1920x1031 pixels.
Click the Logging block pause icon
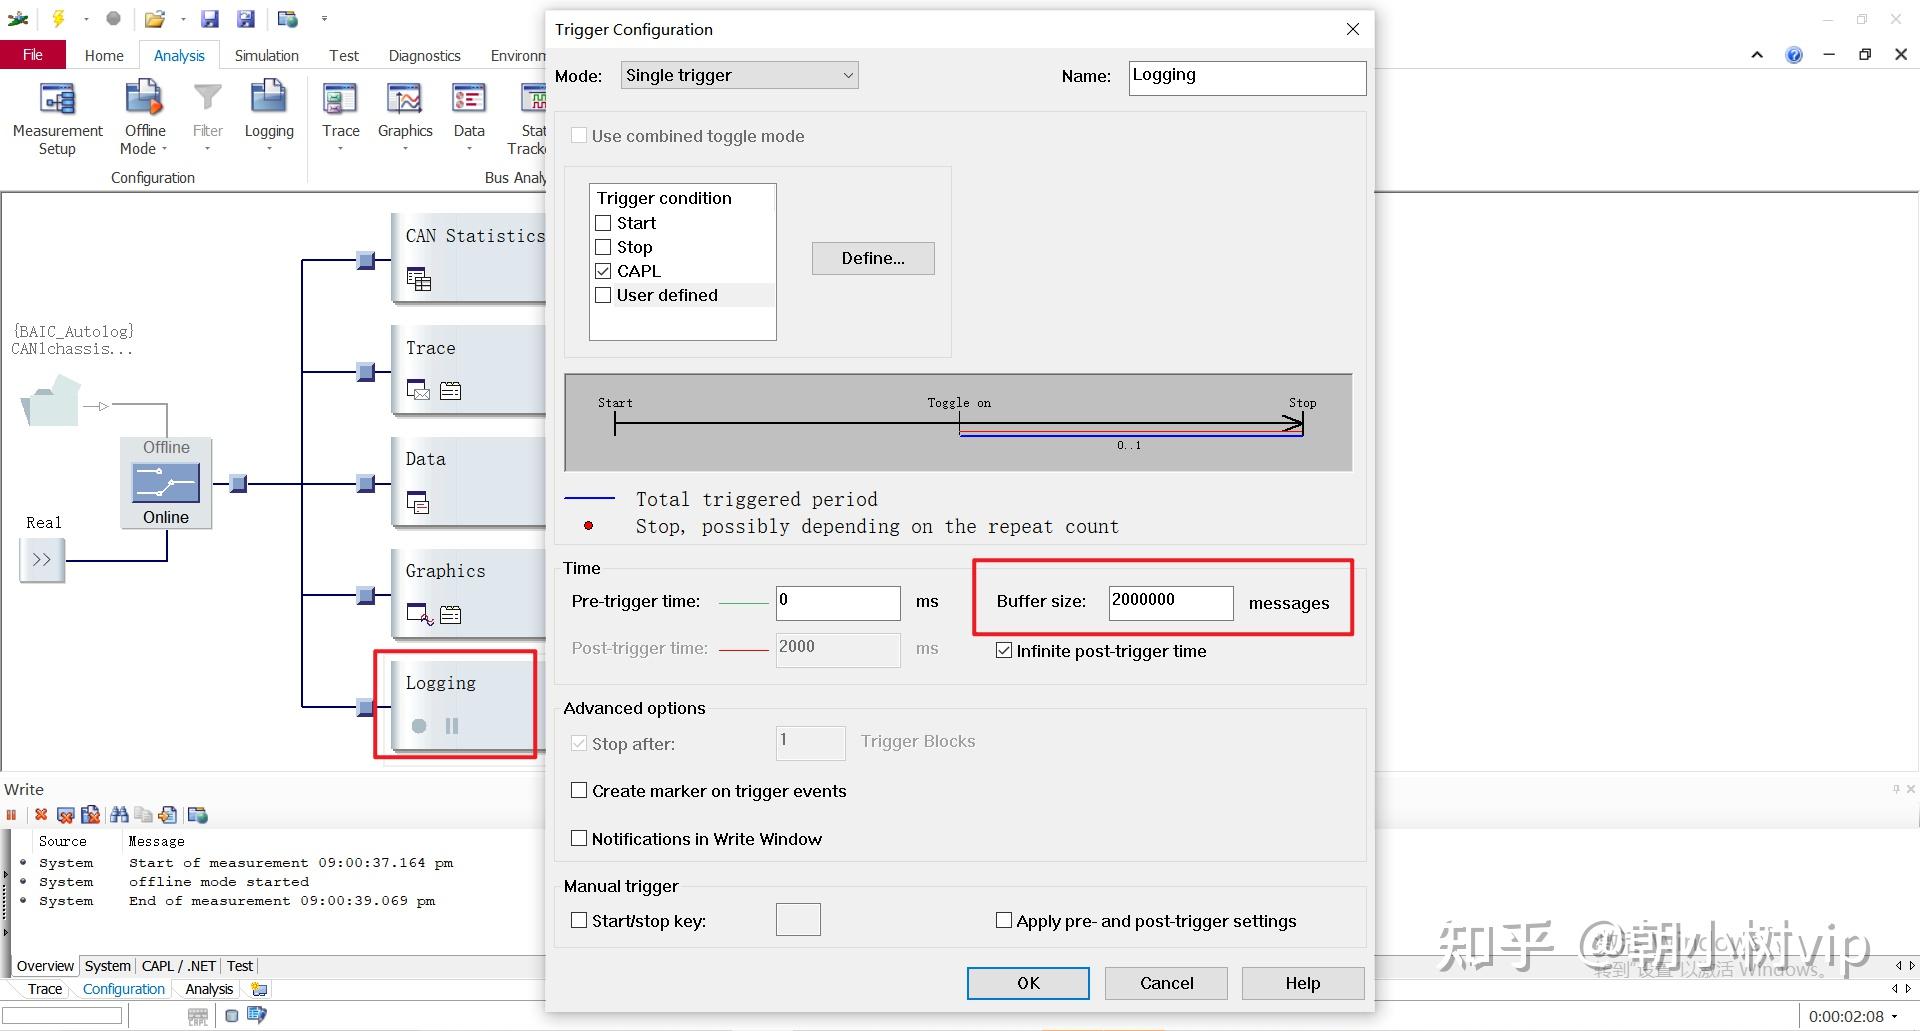(x=452, y=726)
